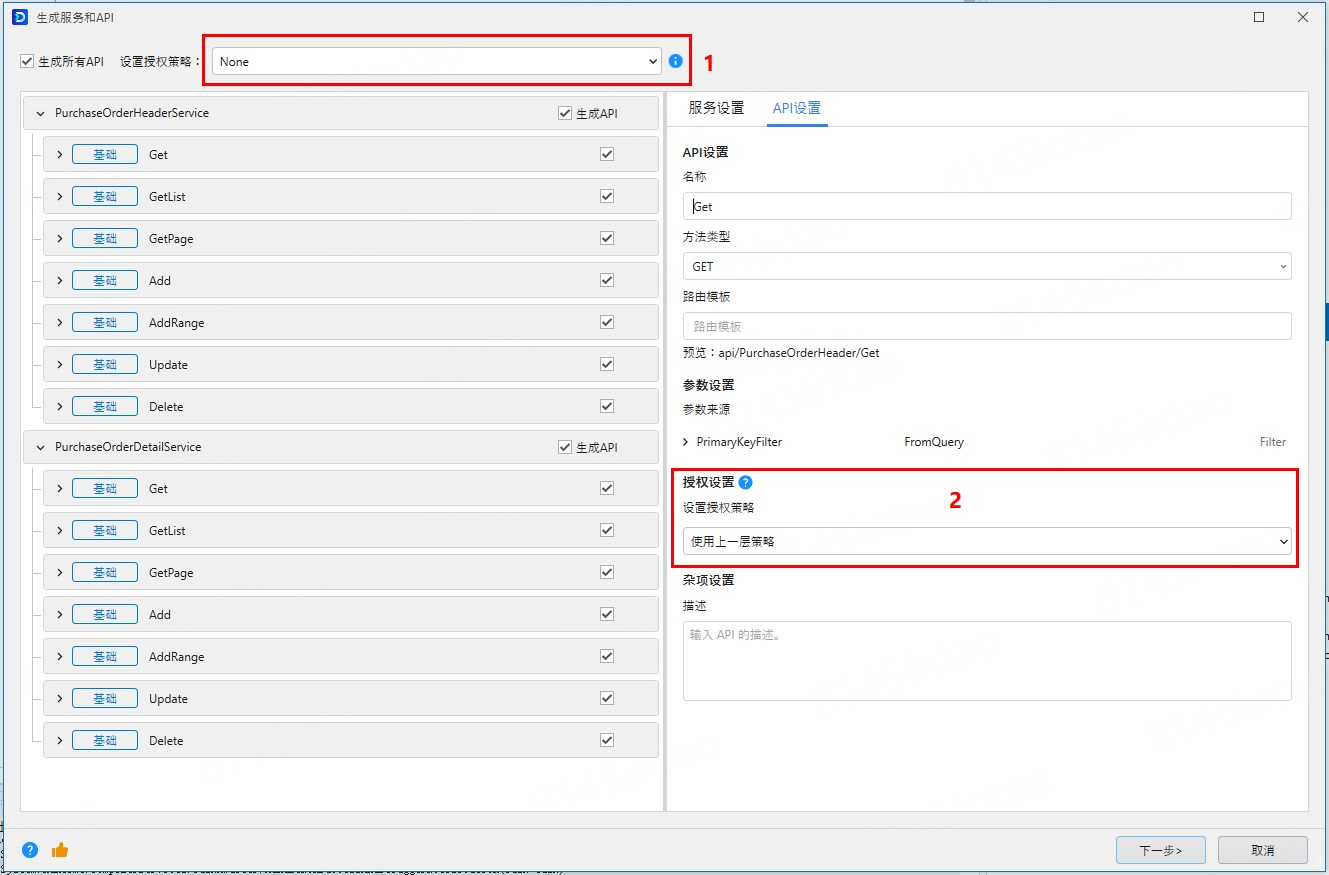Screen dimensions: 1329x875
Task: Click the 路由模板 input field
Action: click(x=986, y=326)
